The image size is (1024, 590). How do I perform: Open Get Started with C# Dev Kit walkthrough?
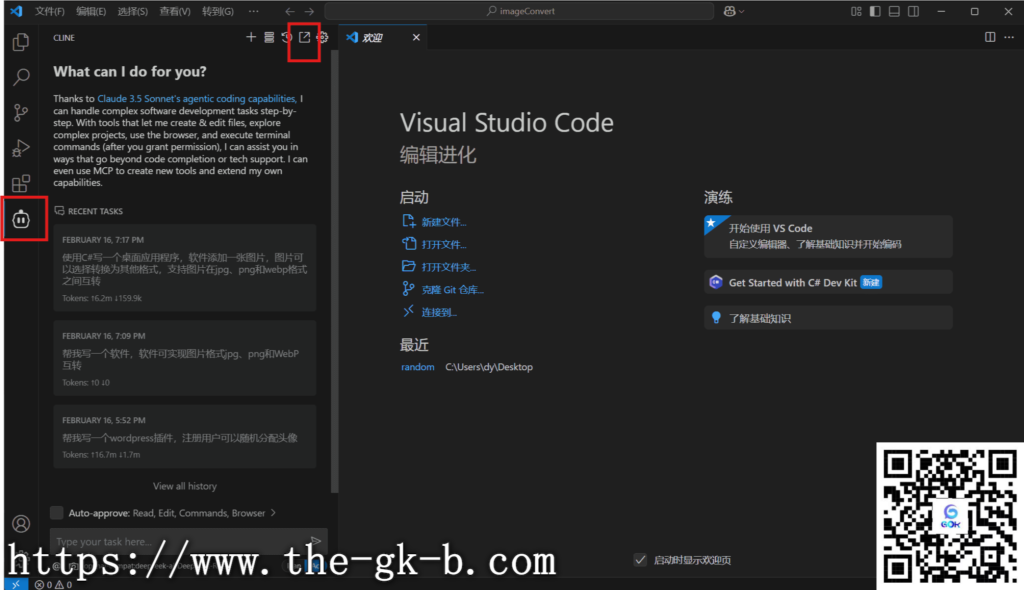pyautogui.click(x=828, y=282)
